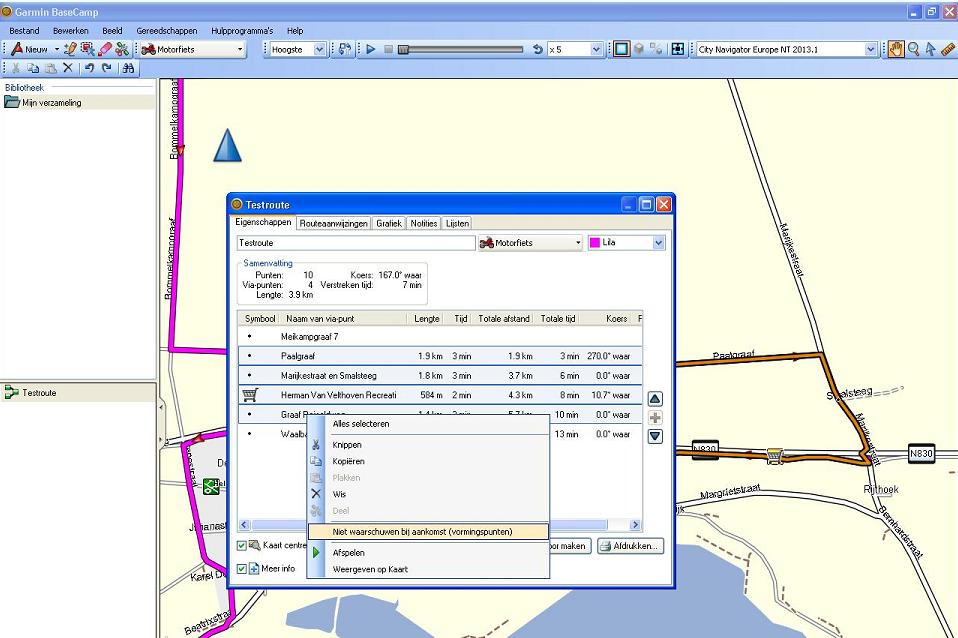958x638 pixels.
Task: Click the split 2D/3D view icon
Action: pyautogui.click(x=656, y=50)
